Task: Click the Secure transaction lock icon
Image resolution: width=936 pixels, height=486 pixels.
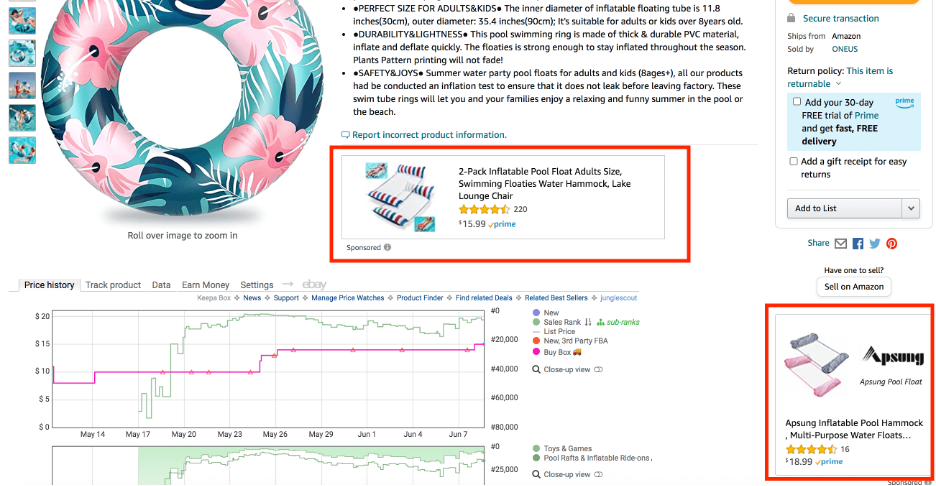Action: [x=791, y=18]
